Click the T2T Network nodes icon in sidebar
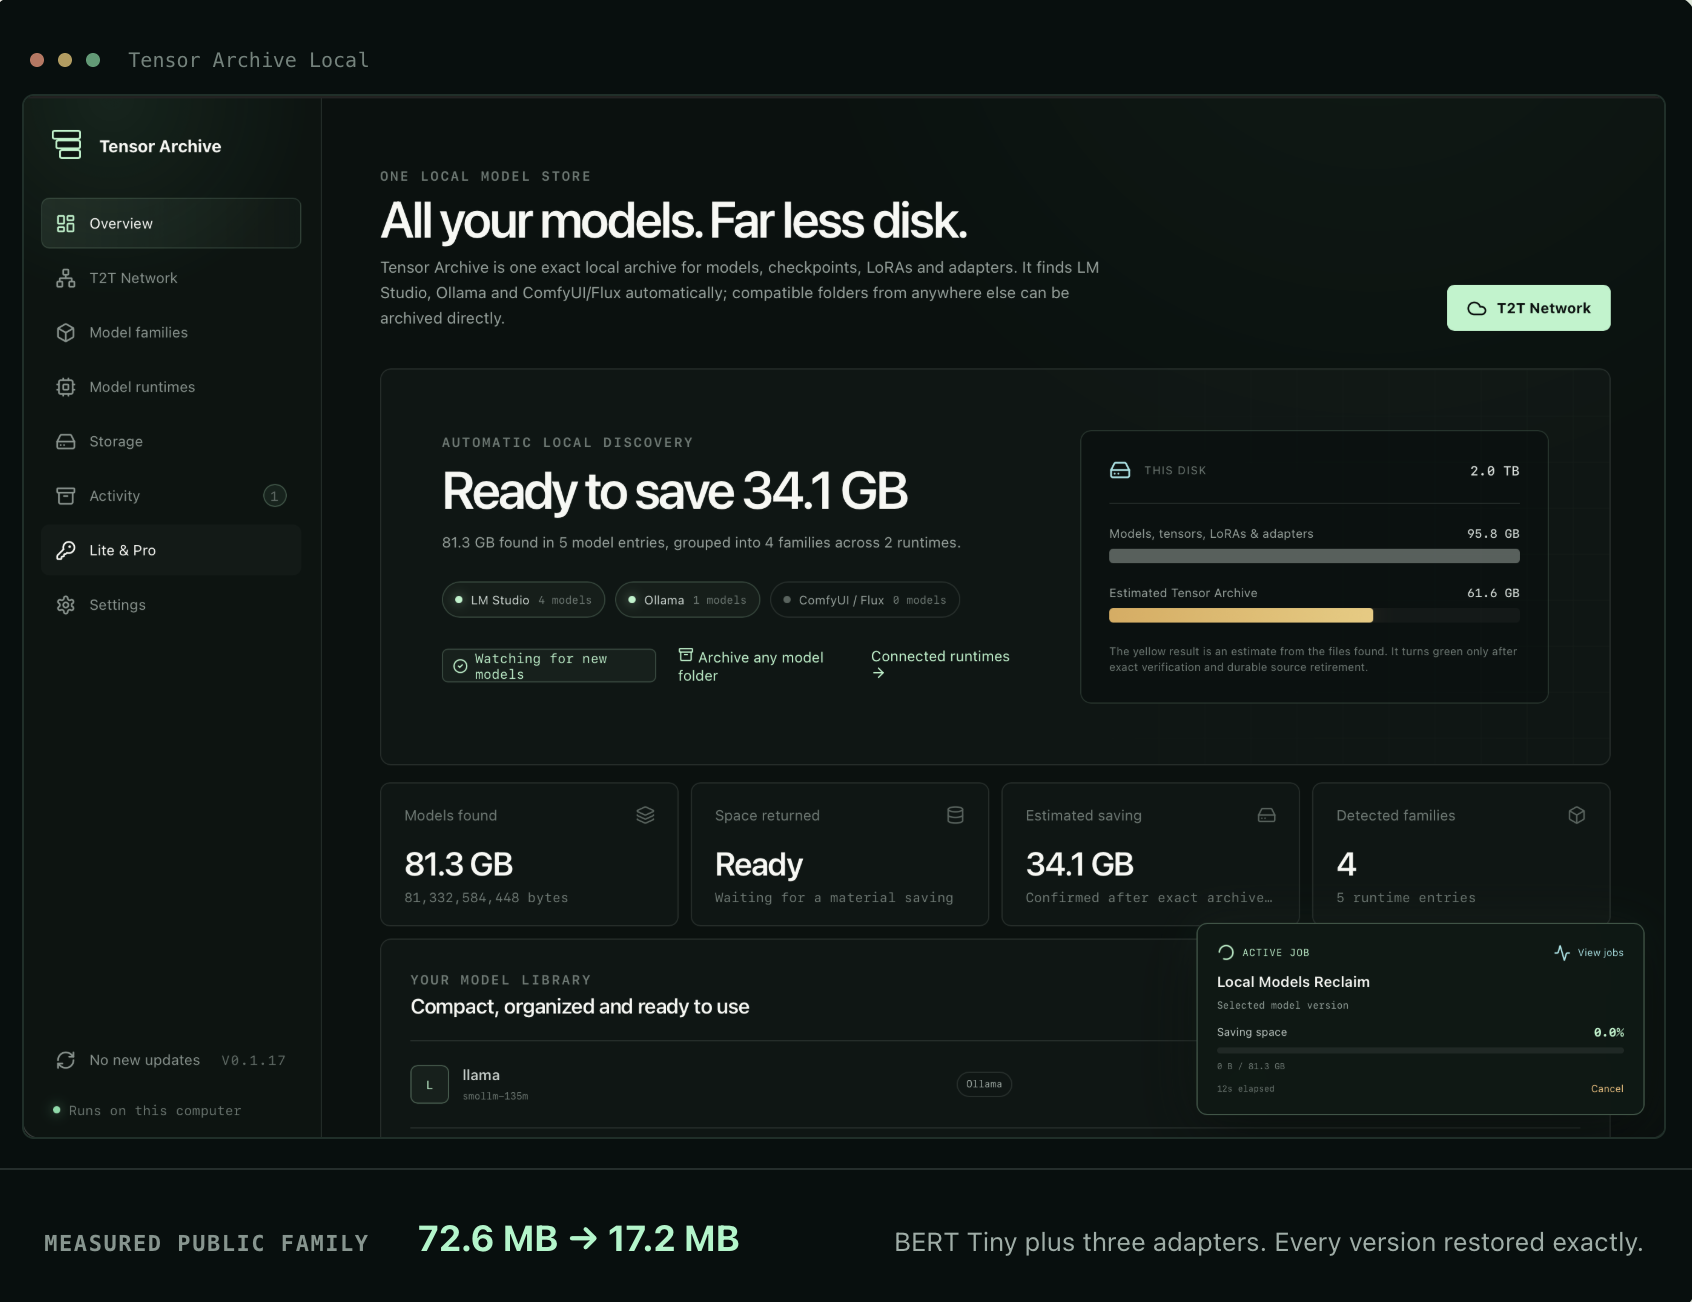 [66, 278]
